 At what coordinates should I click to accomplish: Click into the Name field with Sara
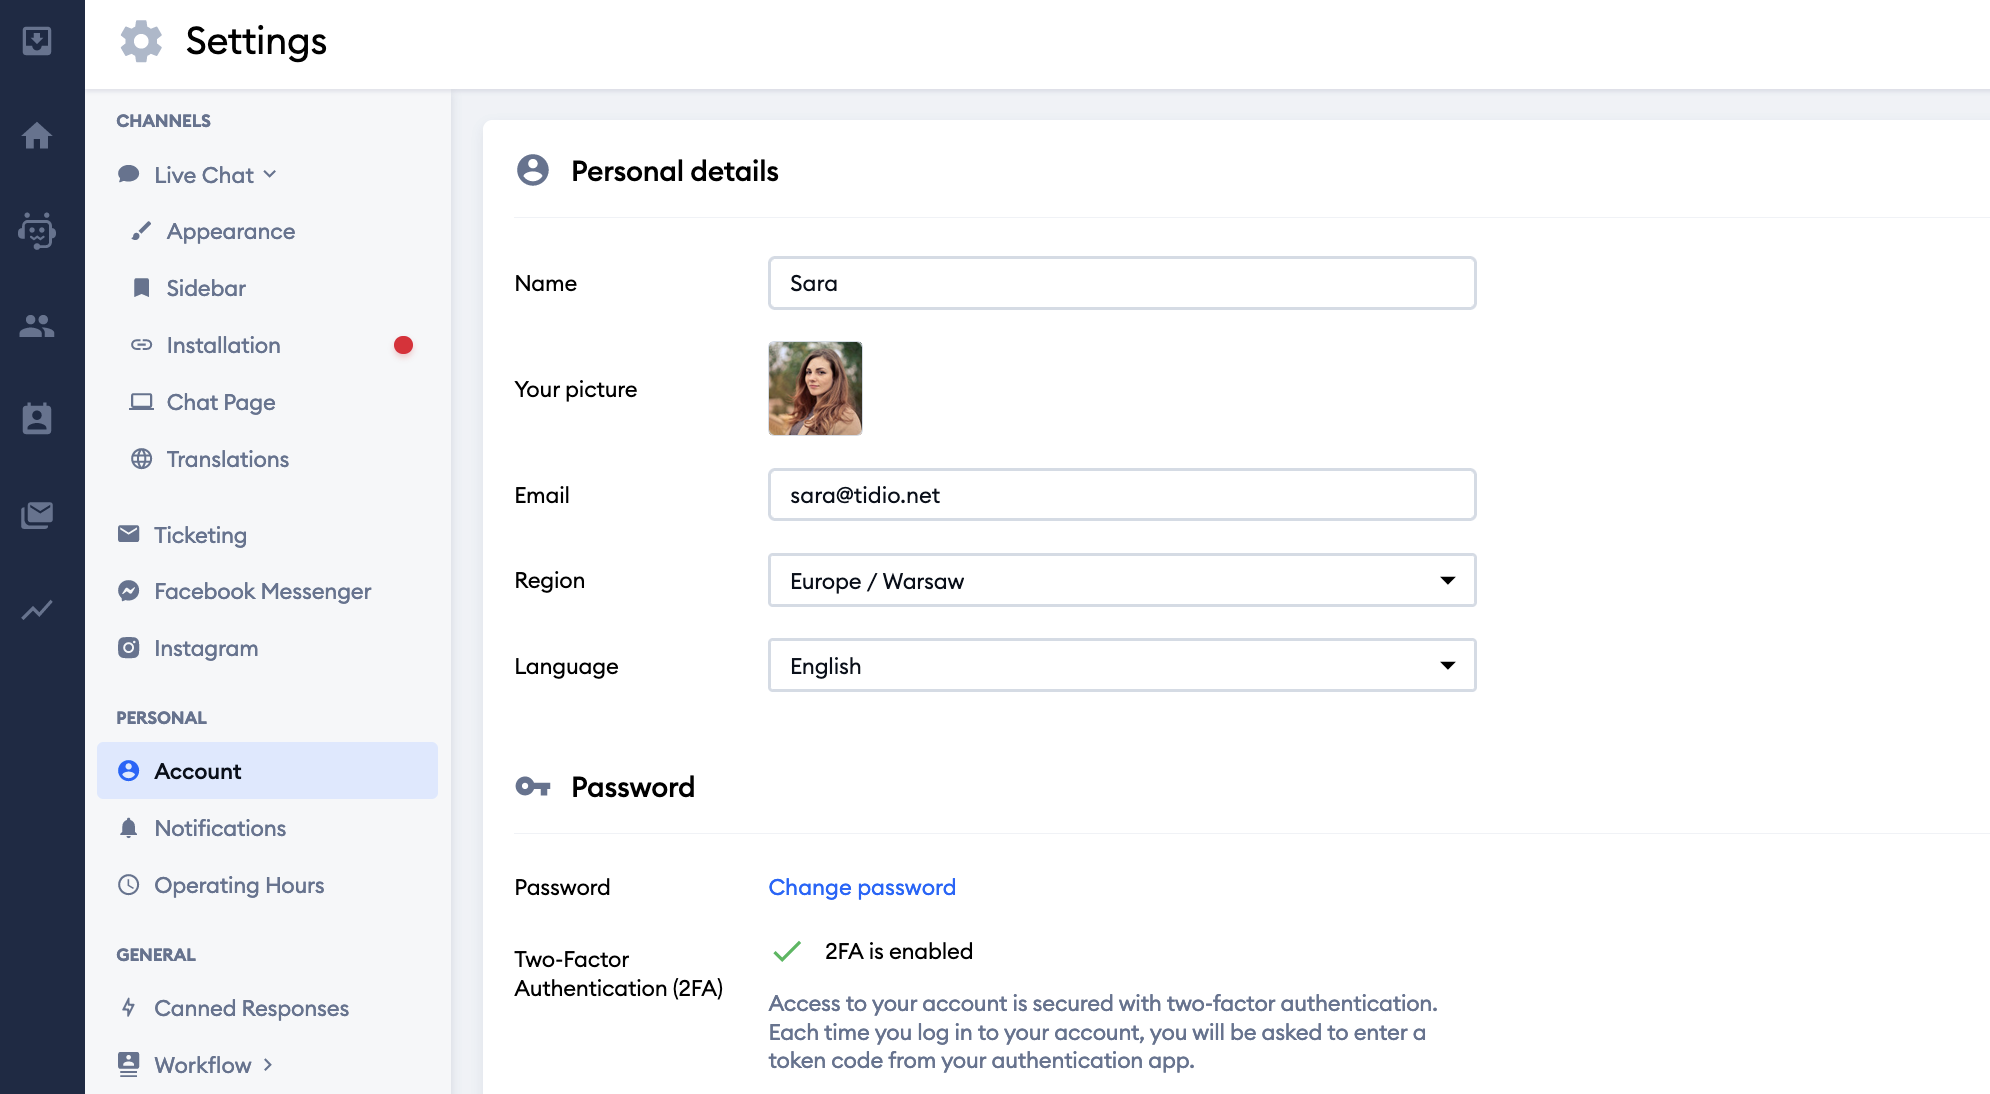pos(1122,283)
